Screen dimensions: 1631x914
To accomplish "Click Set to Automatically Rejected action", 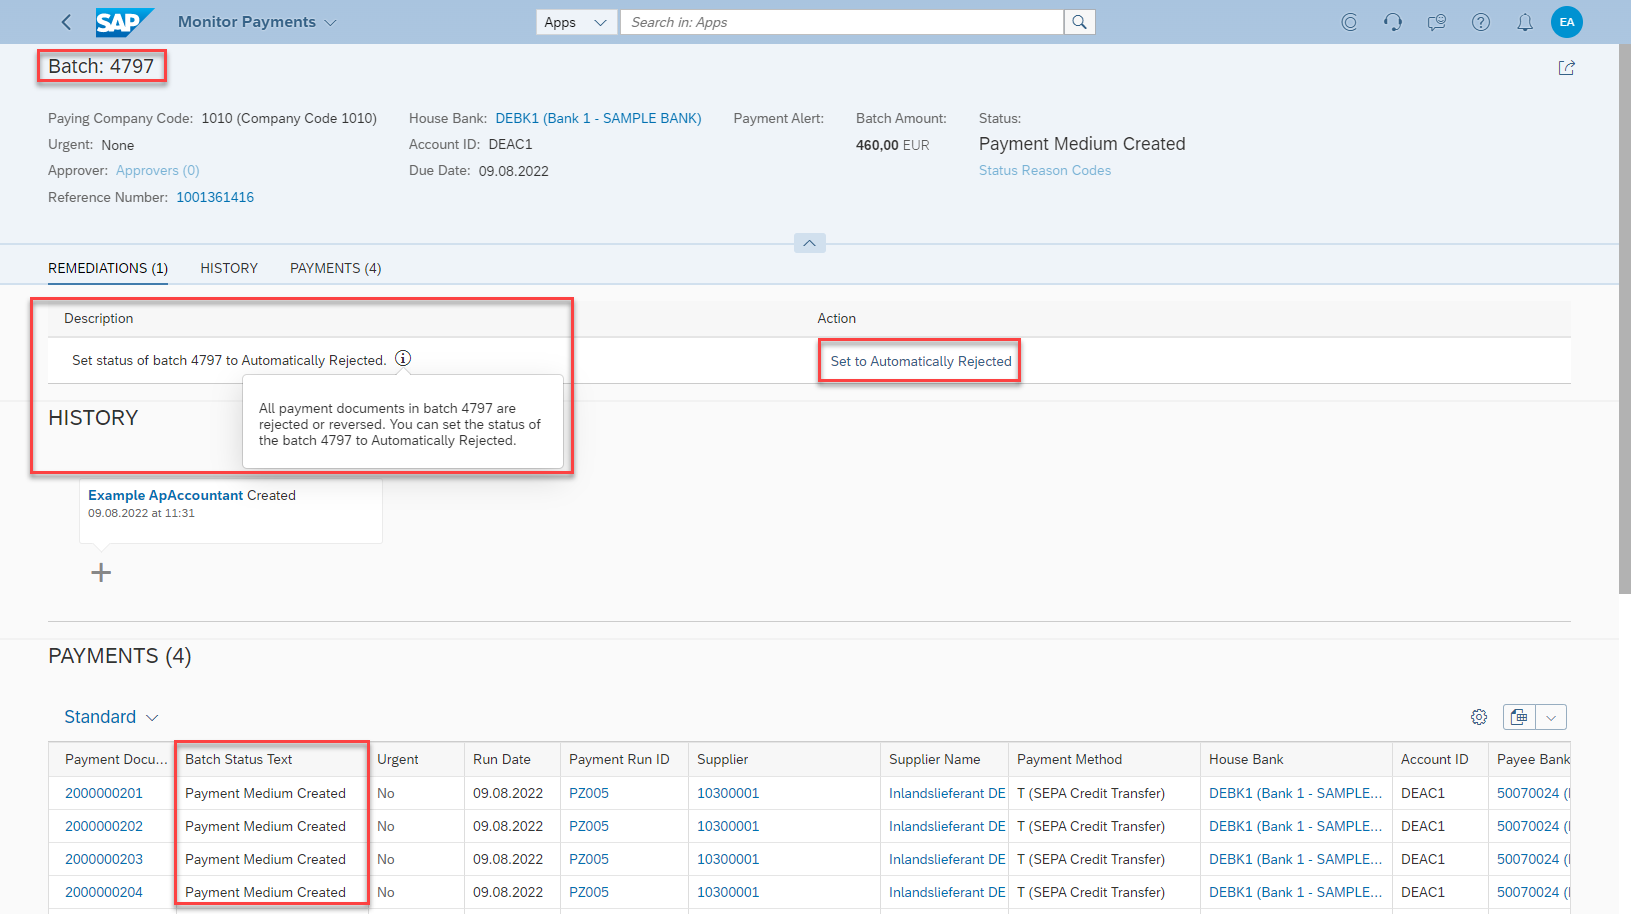I will click(x=921, y=361).
